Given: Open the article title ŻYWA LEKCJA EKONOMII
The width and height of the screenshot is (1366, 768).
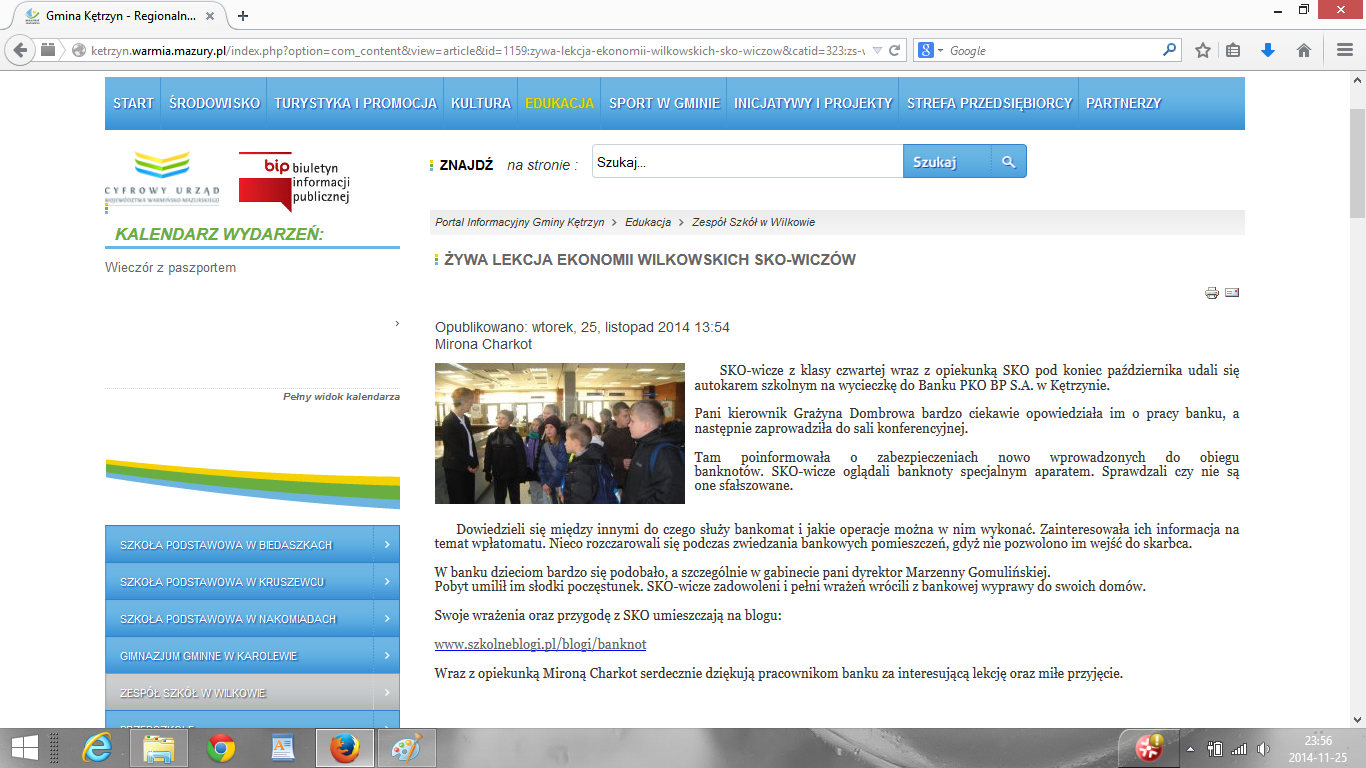Looking at the screenshot, I should 650,260.
